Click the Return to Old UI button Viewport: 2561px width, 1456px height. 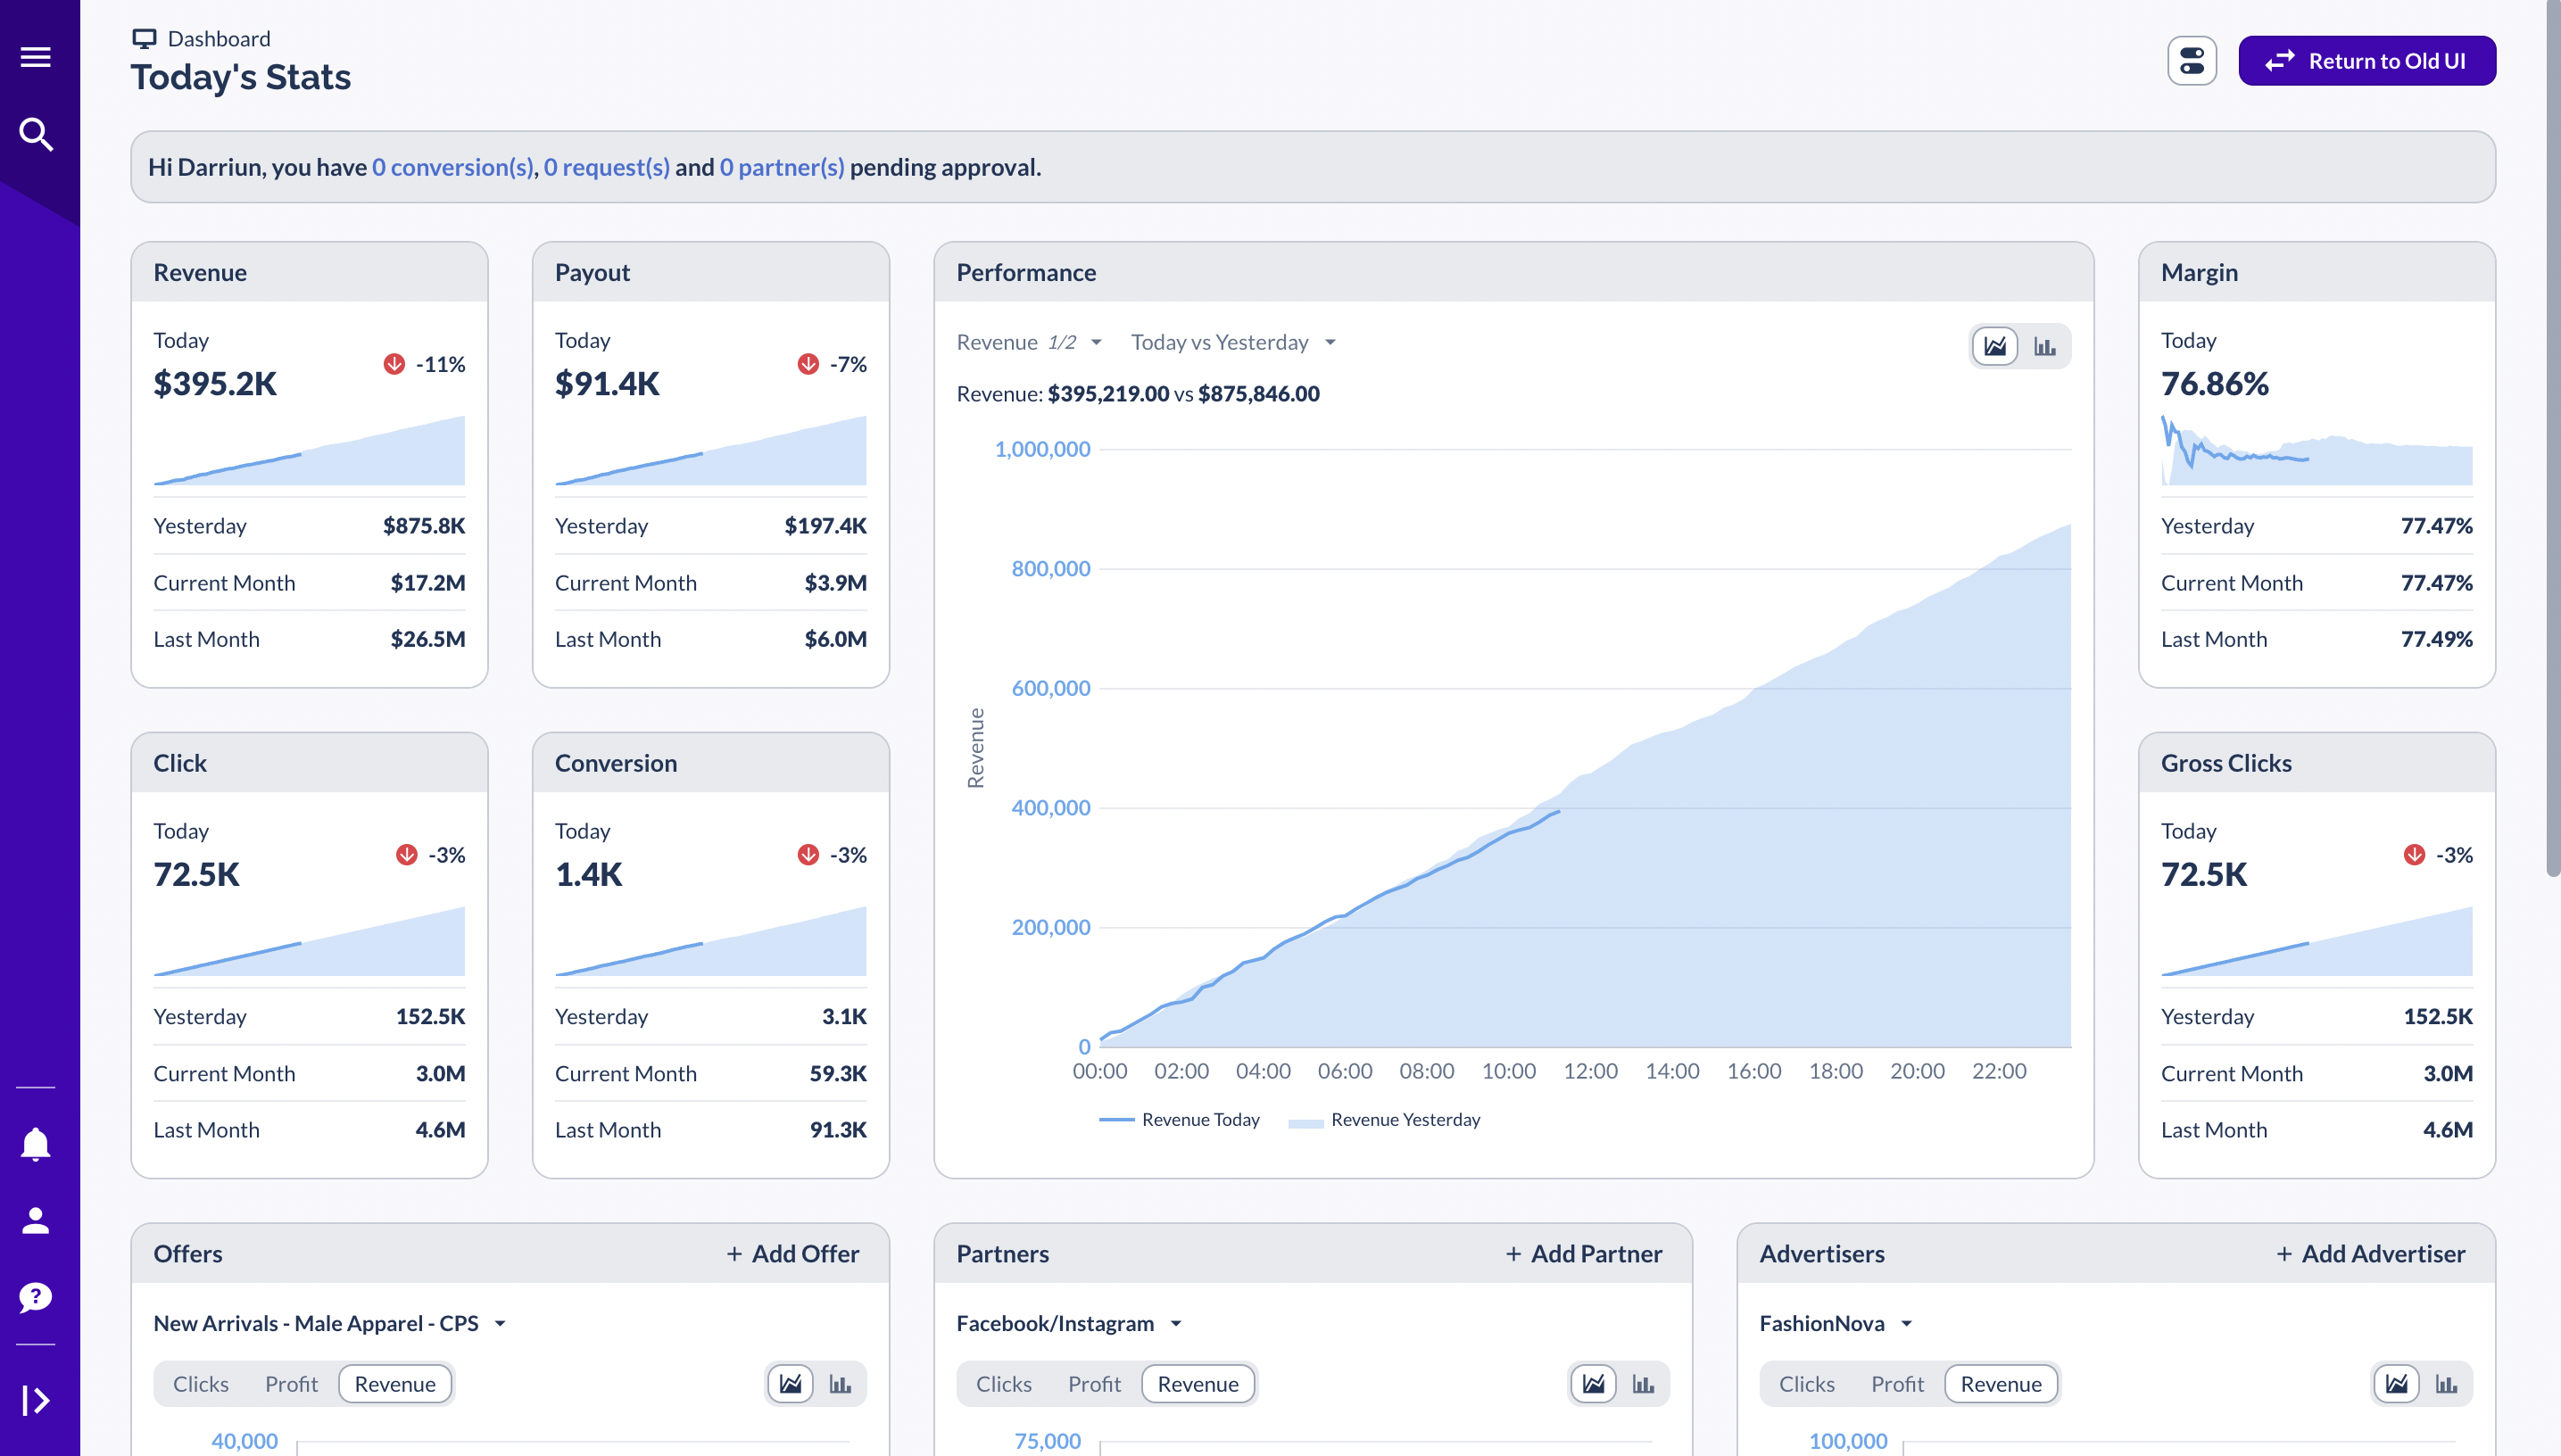2367,60
